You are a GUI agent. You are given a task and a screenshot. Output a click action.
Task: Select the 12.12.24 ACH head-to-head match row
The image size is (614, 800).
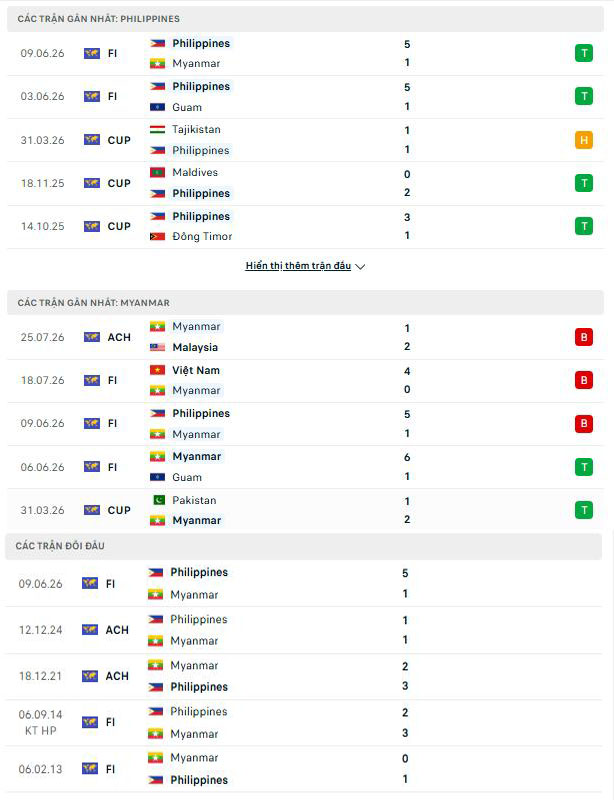(305, 630)
